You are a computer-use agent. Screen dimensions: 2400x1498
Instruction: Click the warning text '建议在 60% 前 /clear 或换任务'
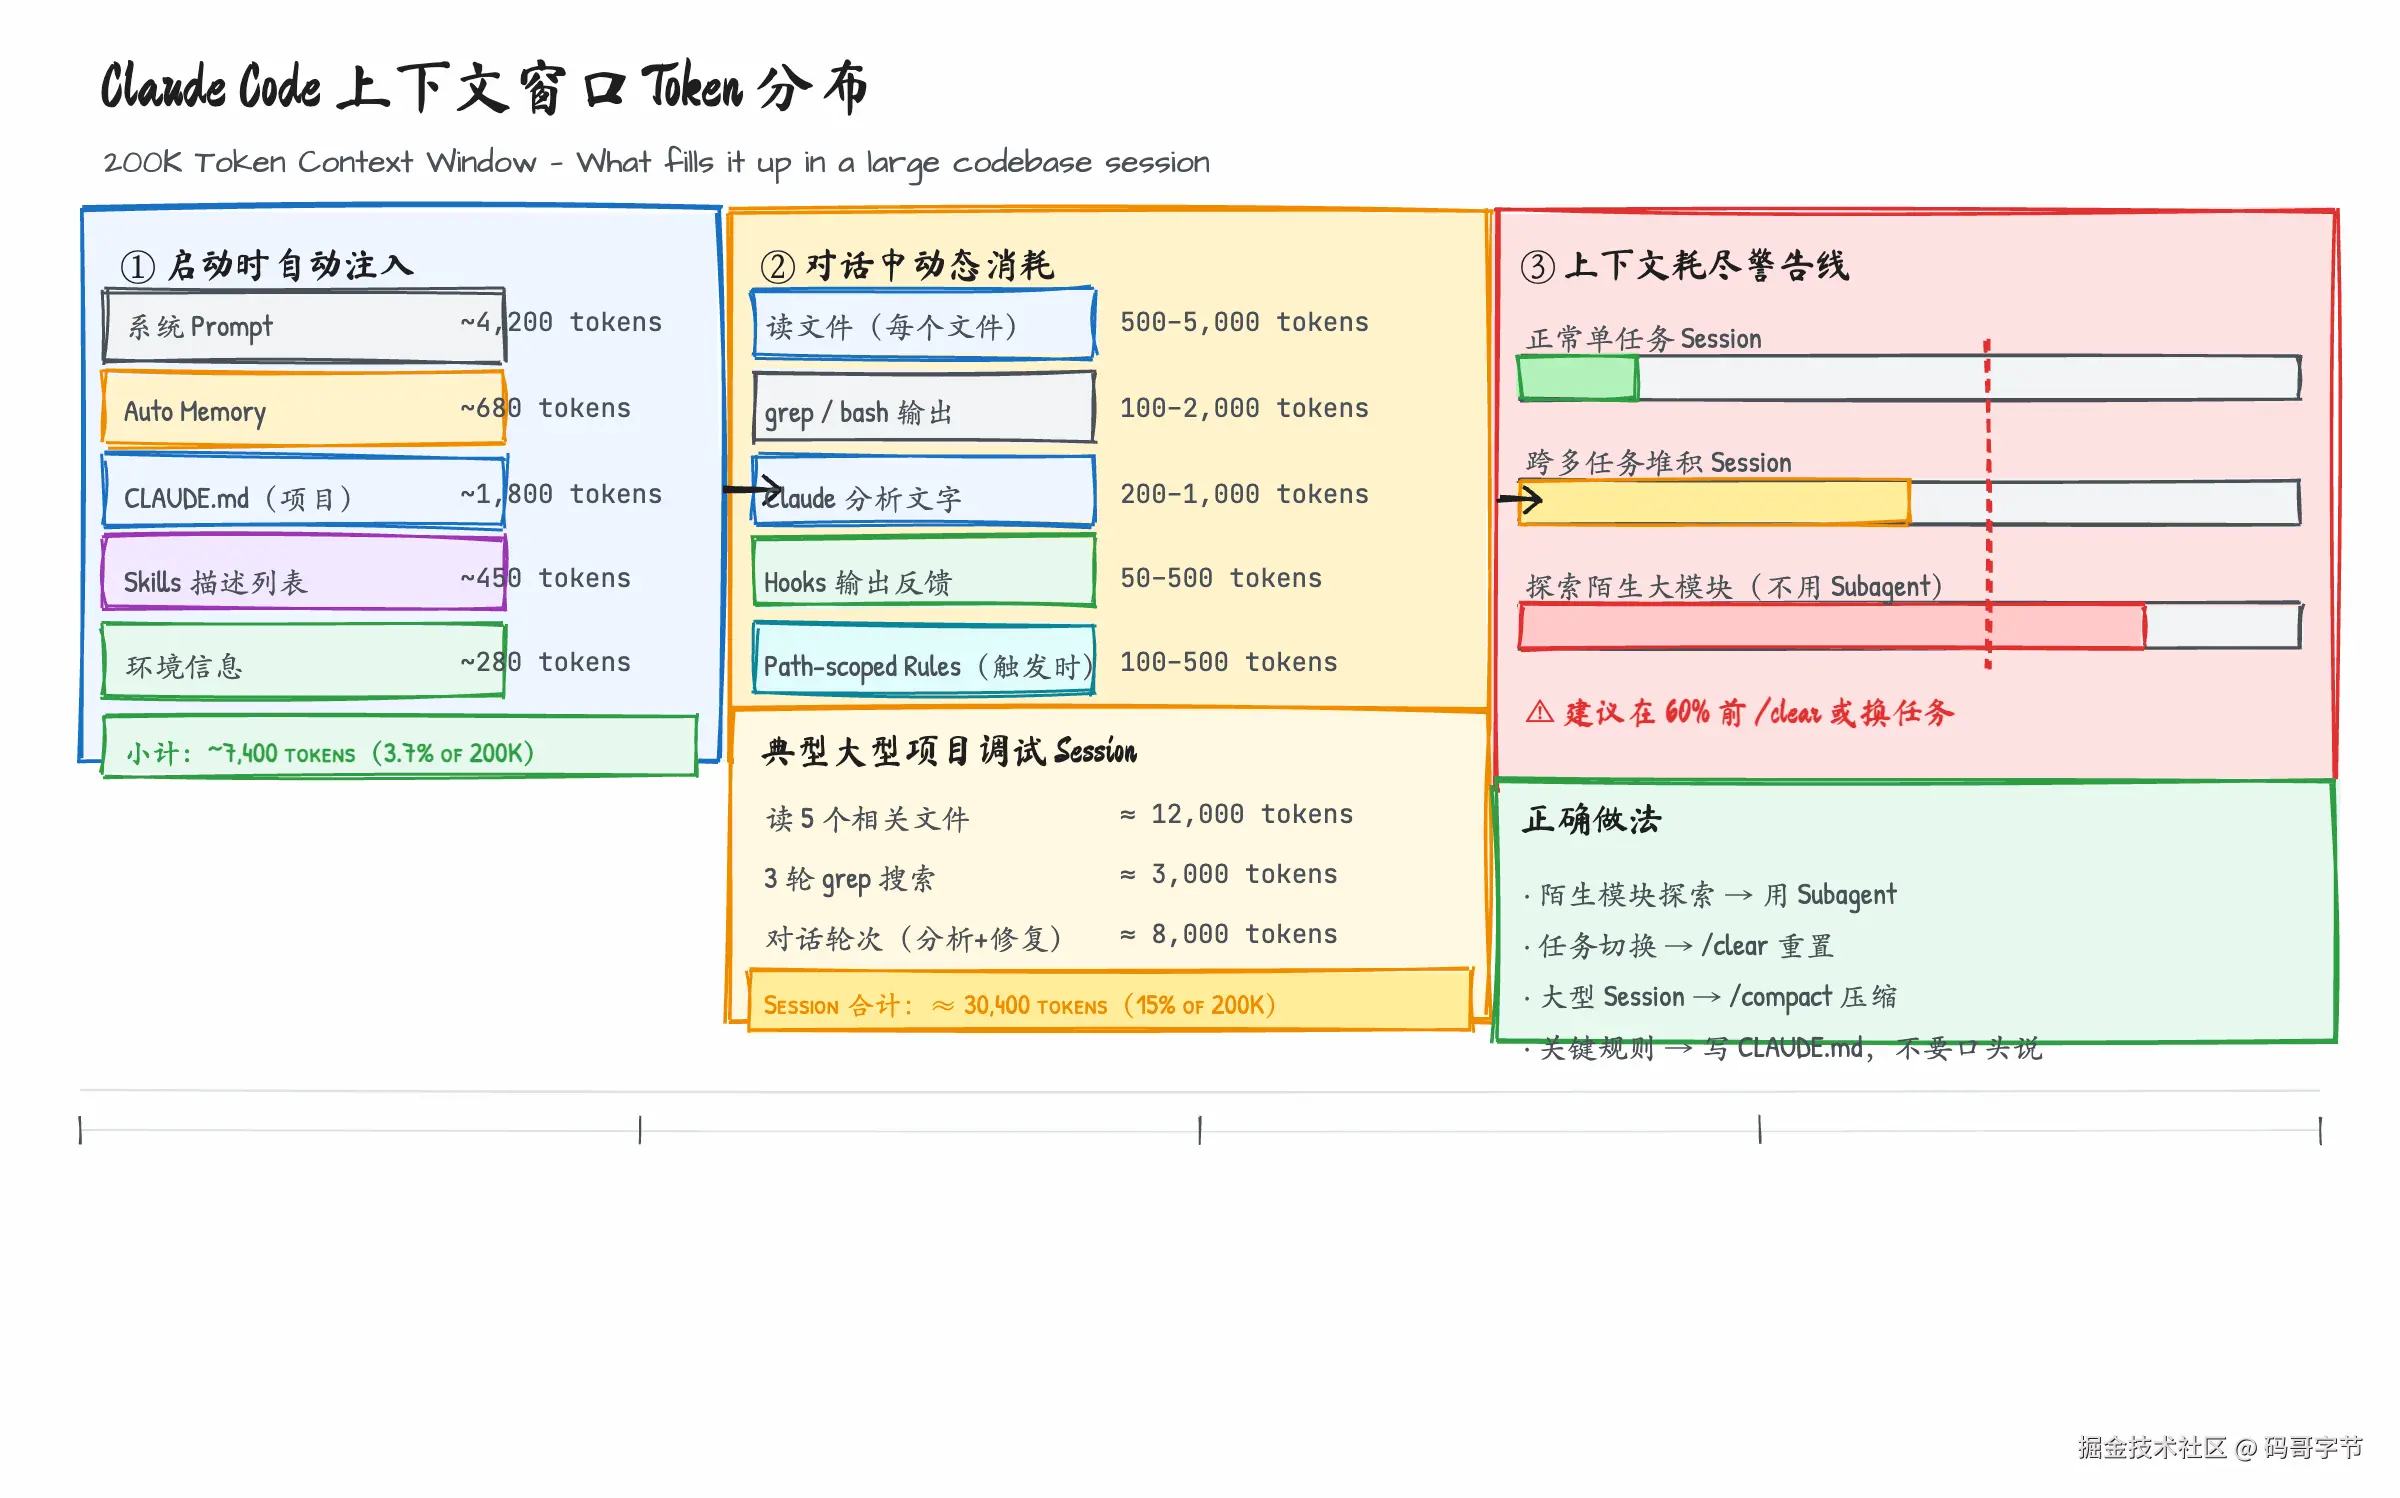coord(1759,712)
